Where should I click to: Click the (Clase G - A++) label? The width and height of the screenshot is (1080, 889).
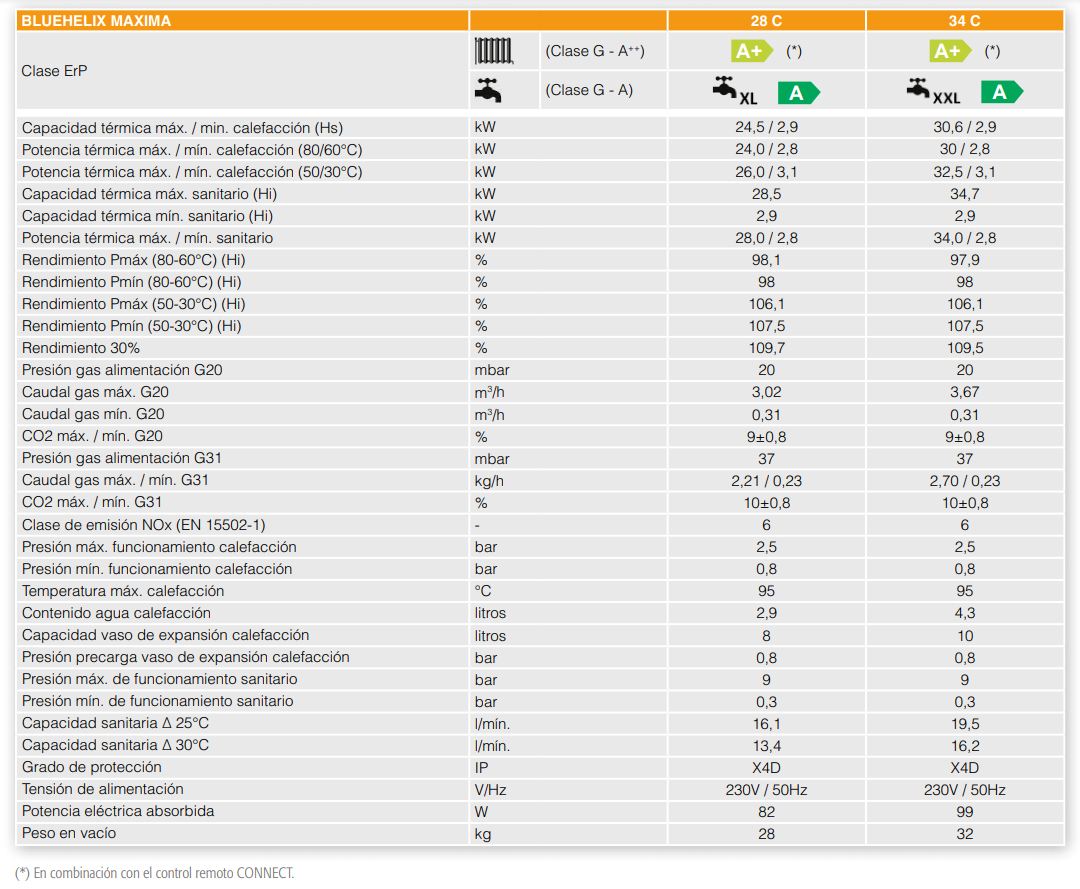[595, 51]
